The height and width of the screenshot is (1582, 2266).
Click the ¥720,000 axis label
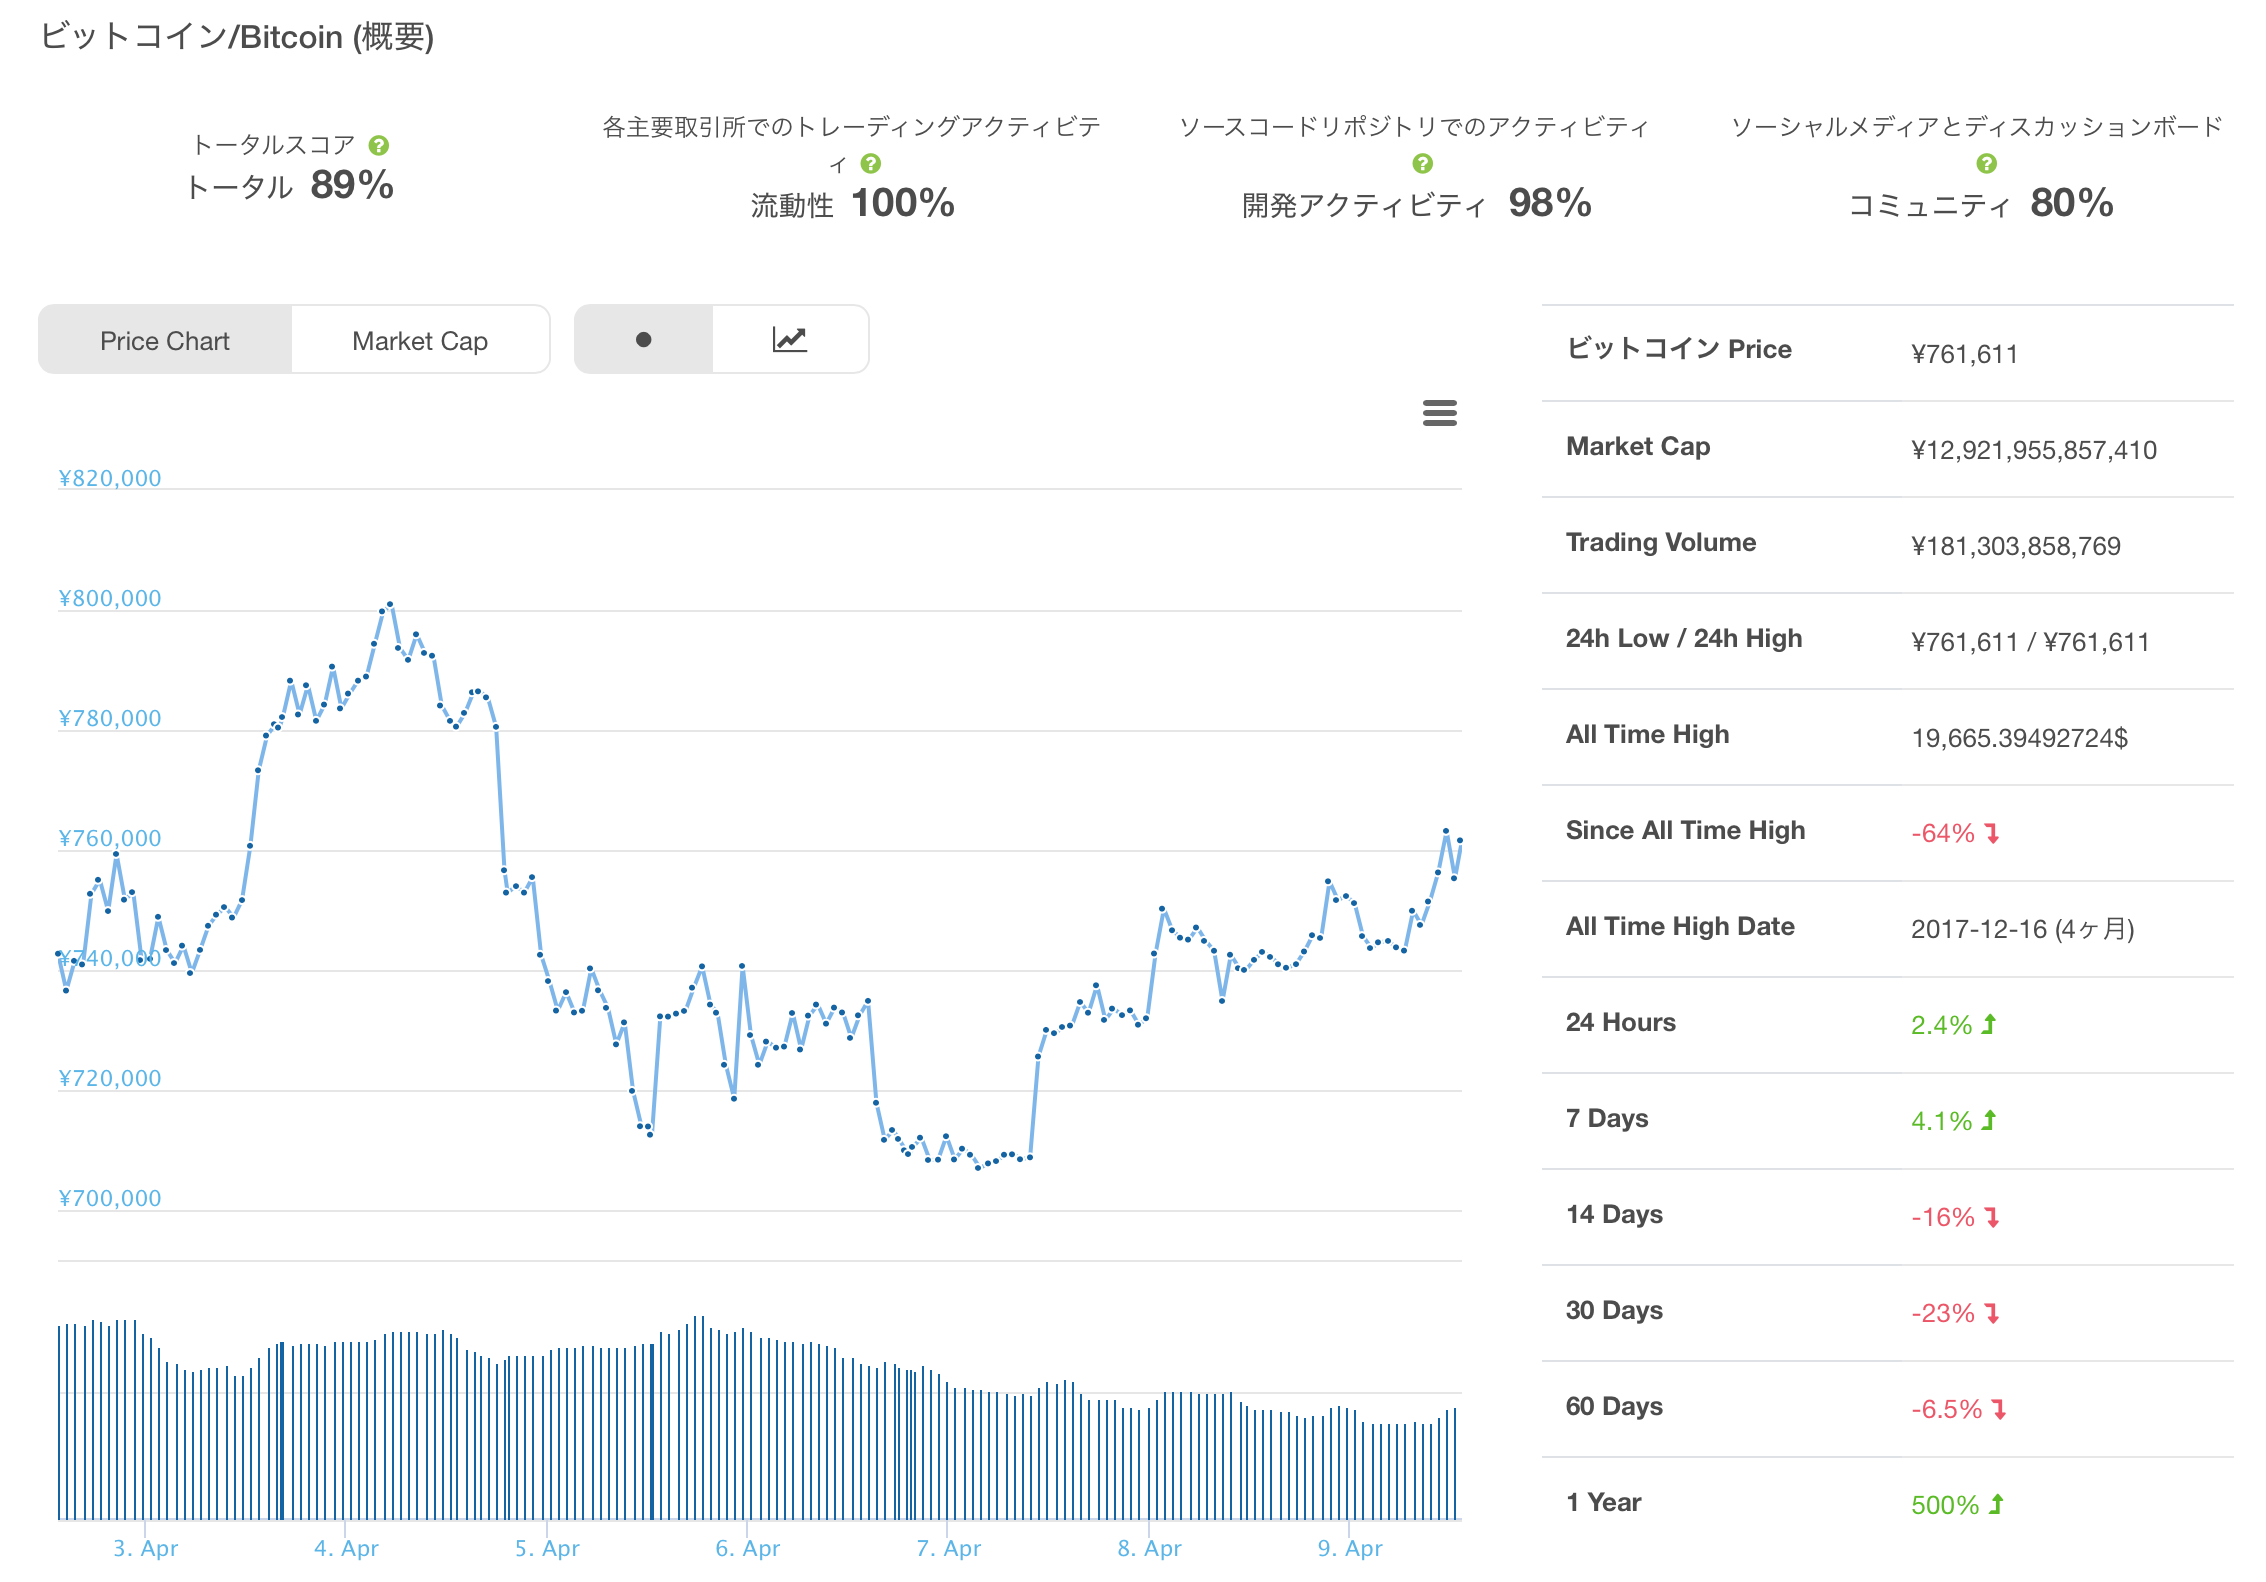pos(110,1078)
